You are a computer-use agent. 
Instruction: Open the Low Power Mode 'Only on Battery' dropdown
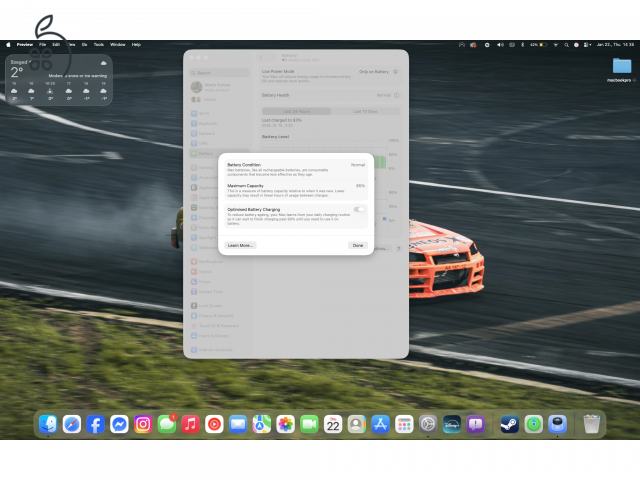(x=378, y=72)
